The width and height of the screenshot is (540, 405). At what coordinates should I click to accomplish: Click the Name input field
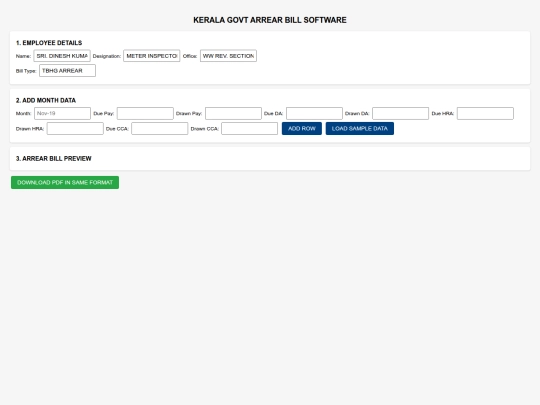(x=62, y=56)
